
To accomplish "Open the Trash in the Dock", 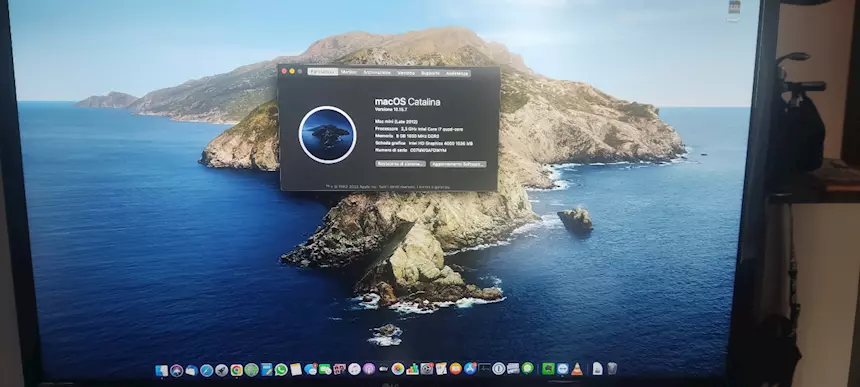I will pyautogui.click(x=612, y=368).
